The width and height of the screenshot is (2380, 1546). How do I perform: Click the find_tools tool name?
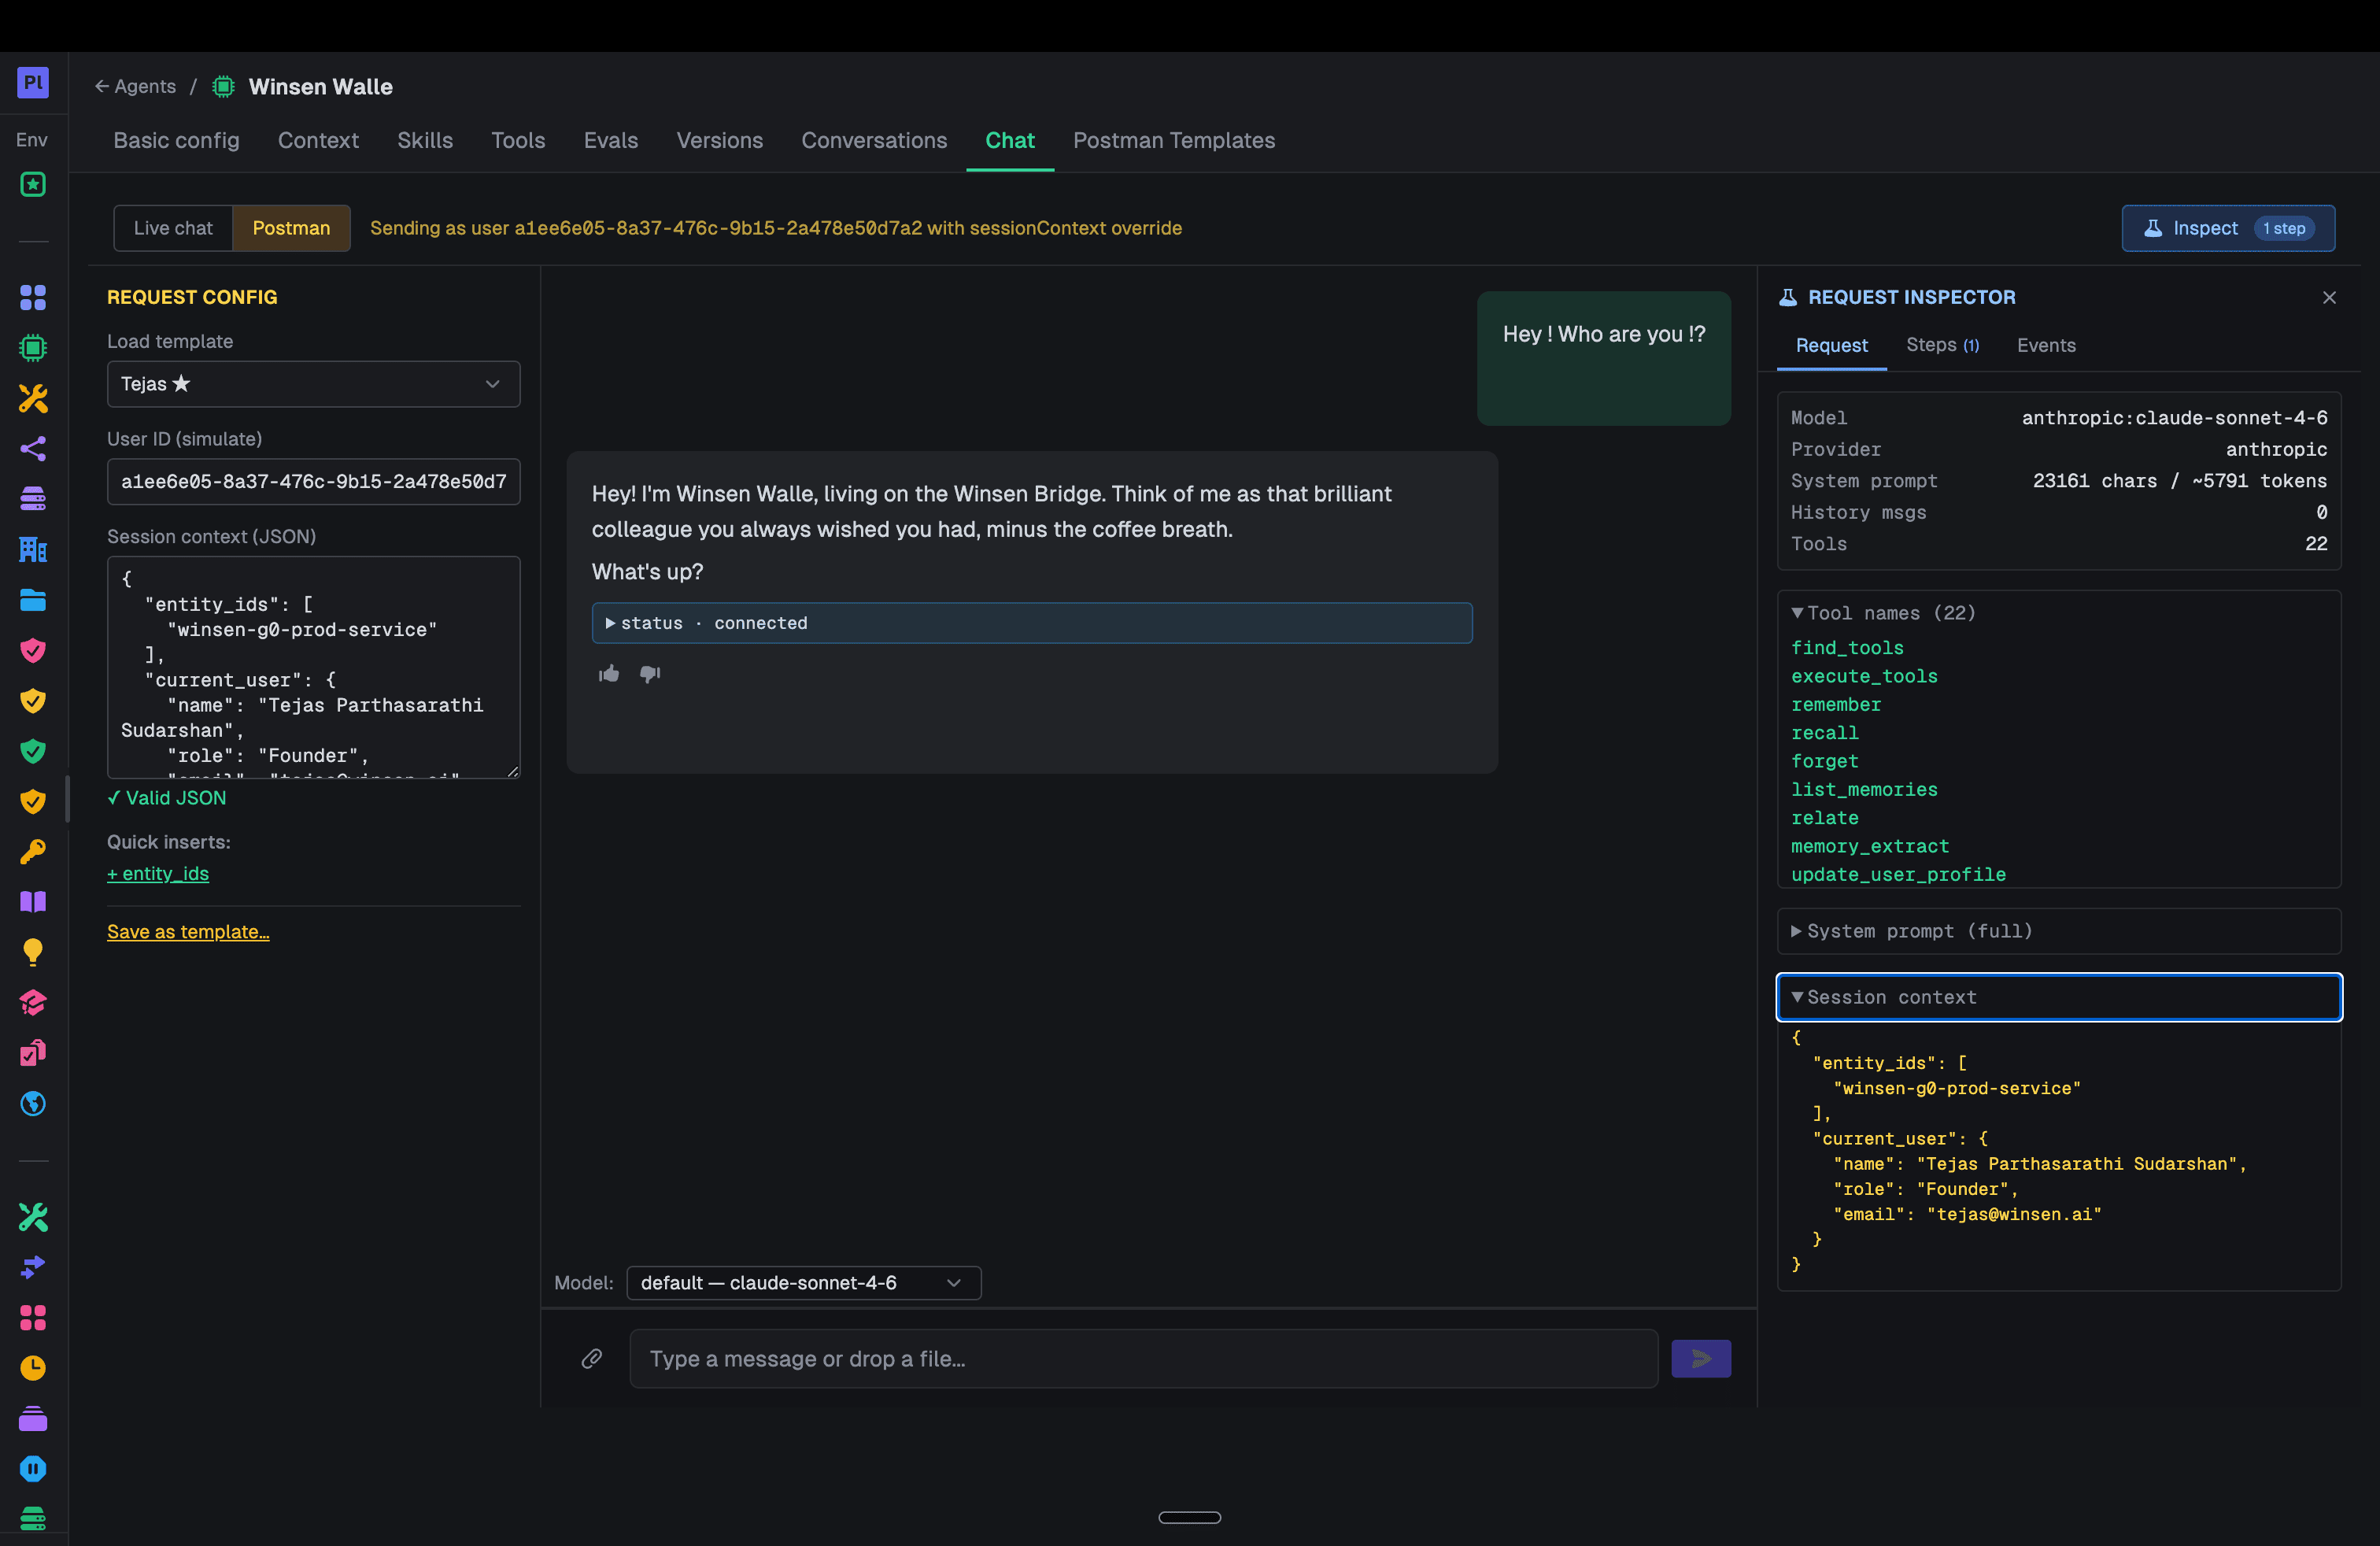(x=1847, y=648)
